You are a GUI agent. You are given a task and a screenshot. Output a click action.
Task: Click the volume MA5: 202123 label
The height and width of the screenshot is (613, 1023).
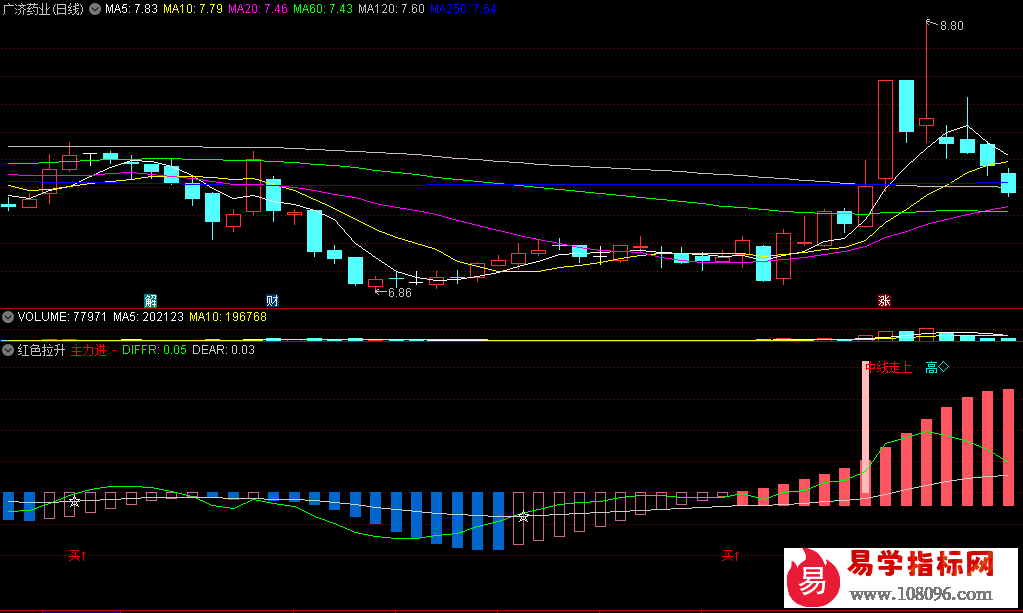(148, 317)
